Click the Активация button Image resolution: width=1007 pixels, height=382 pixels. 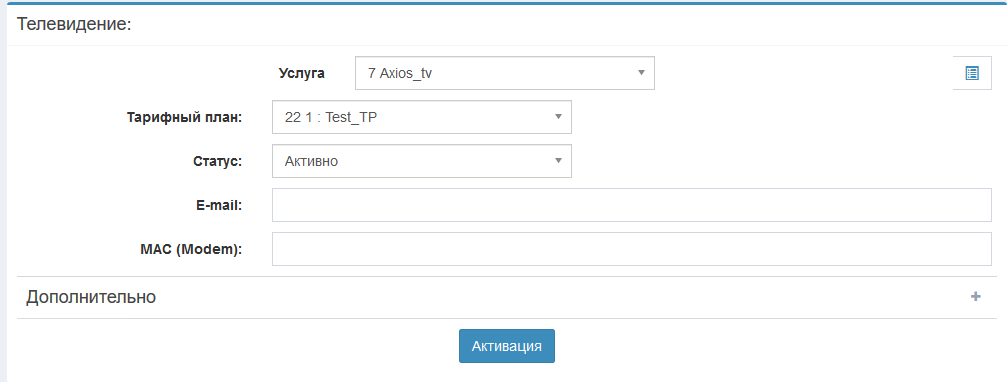[x=507, y=346]
